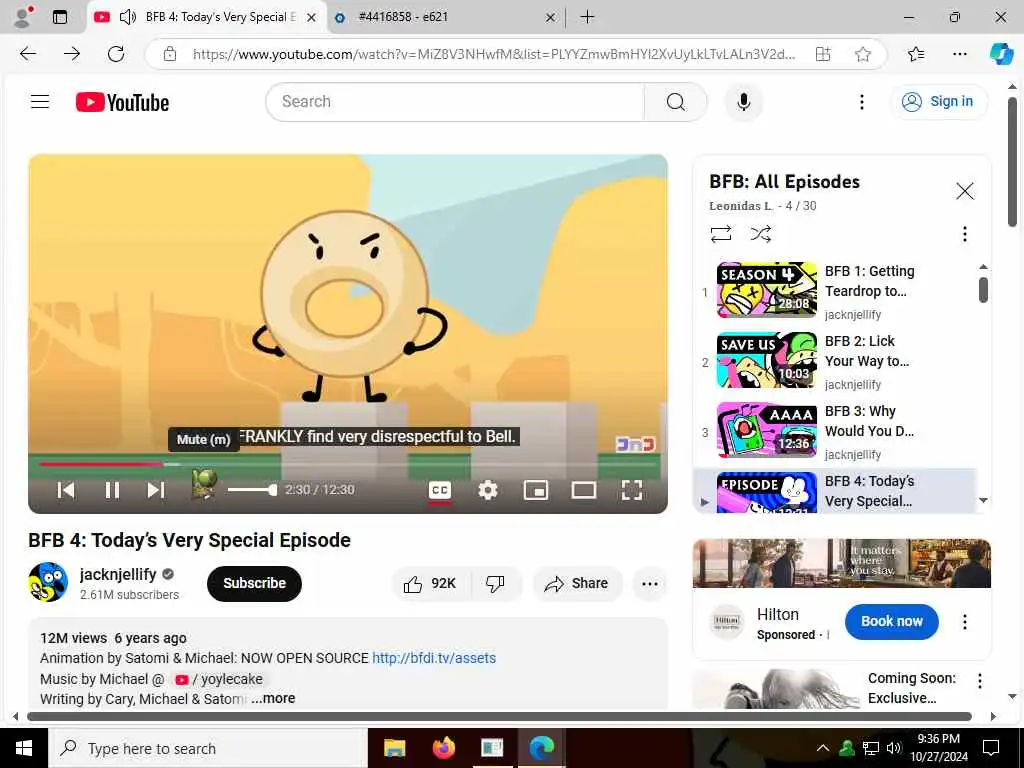The image size is (1024, 768).
Task: Refresh the page
Action: tap(116, 54)
